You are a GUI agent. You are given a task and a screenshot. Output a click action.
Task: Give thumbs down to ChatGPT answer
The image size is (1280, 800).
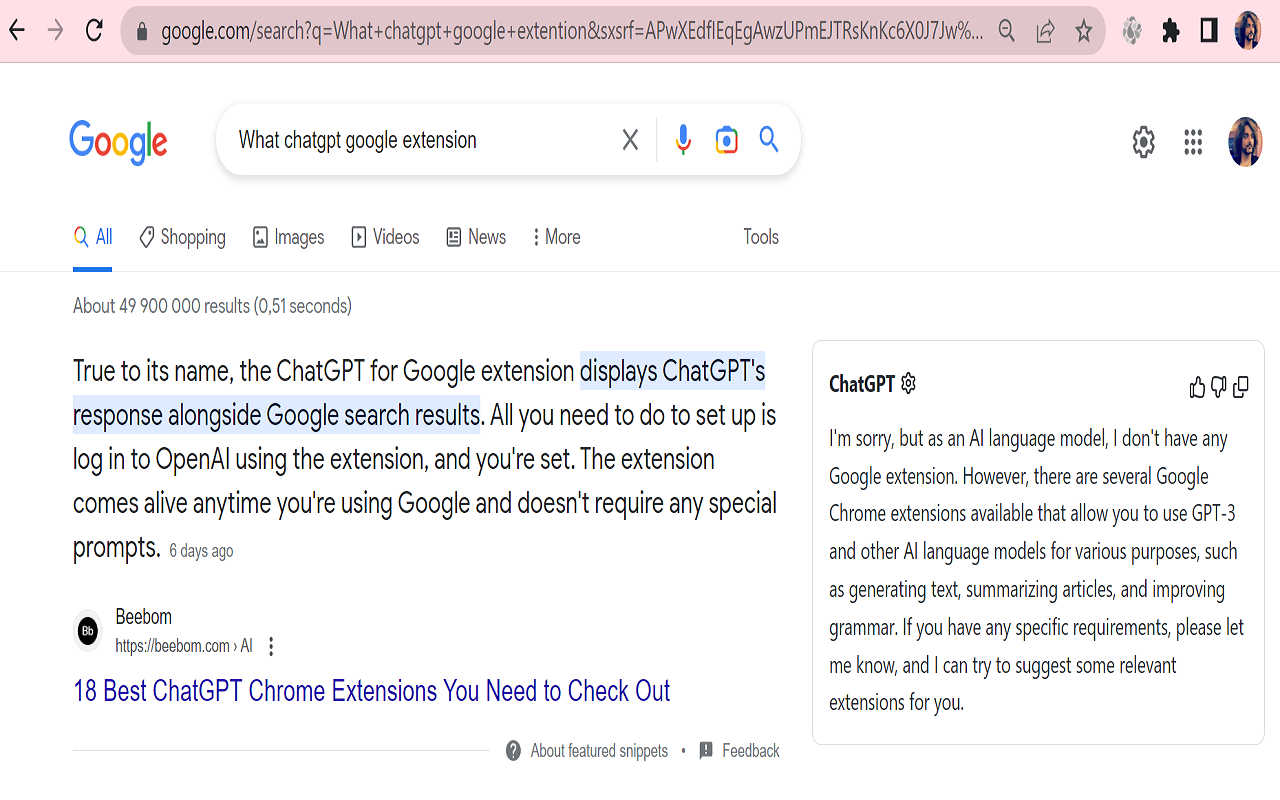coord(1218,387)
